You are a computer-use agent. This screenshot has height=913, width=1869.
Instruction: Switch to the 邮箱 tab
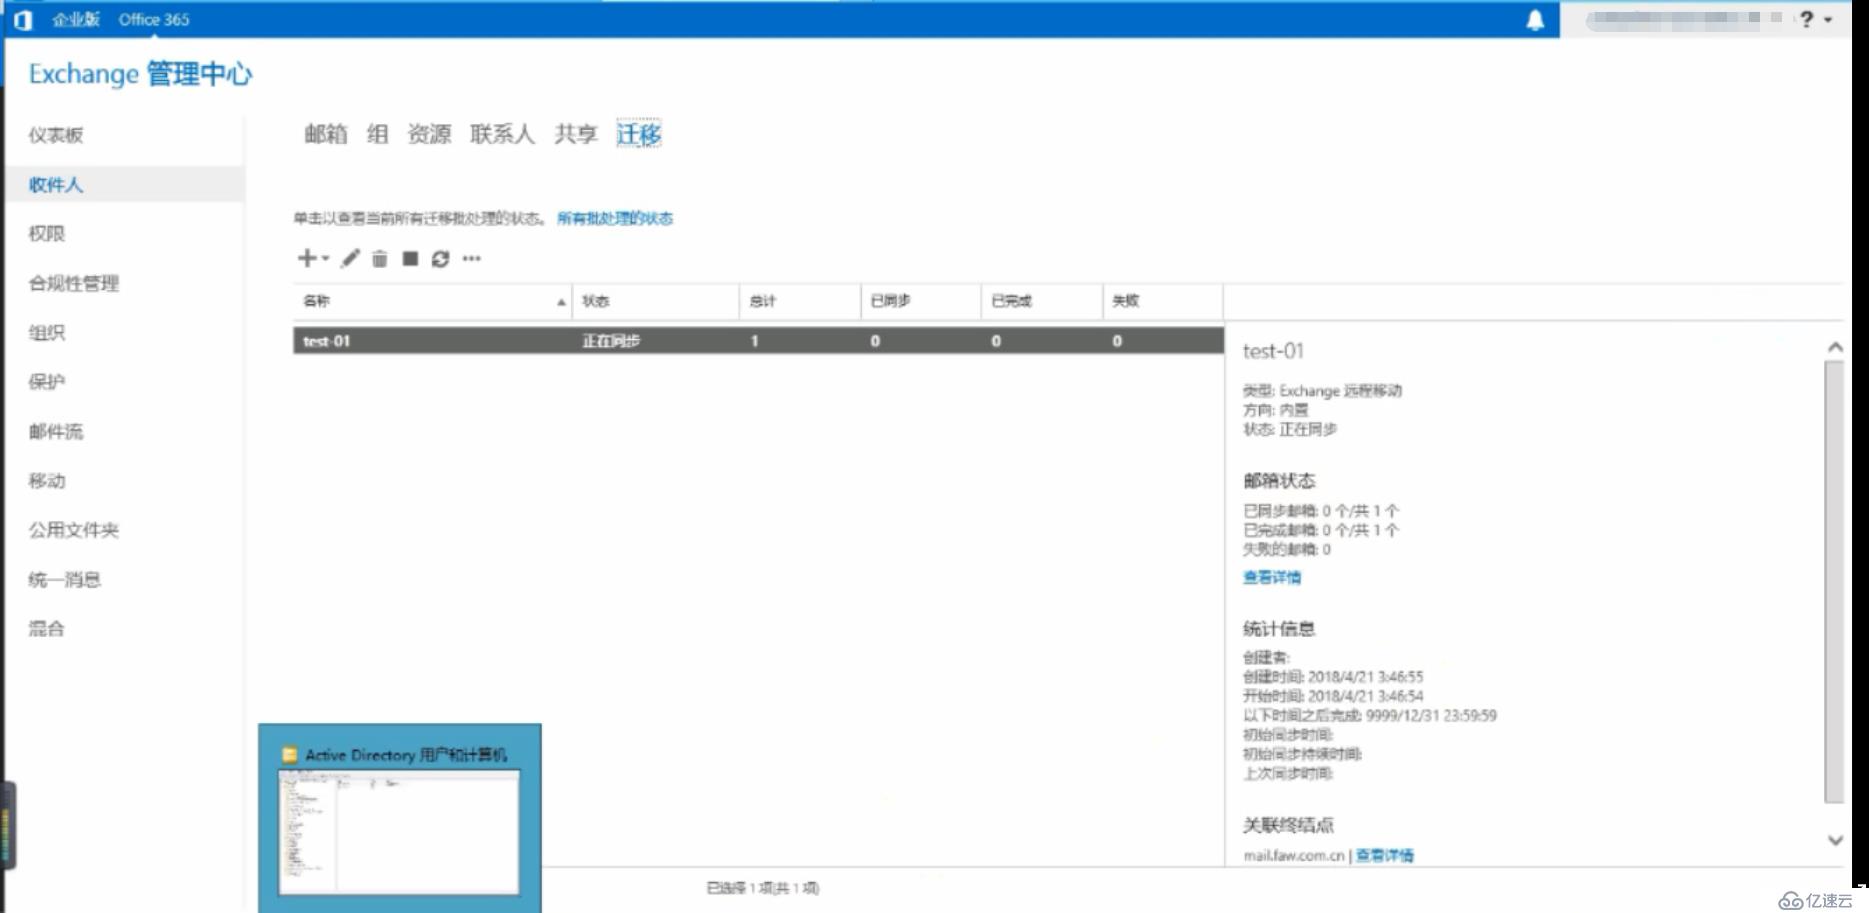click(x=326, y=134)
